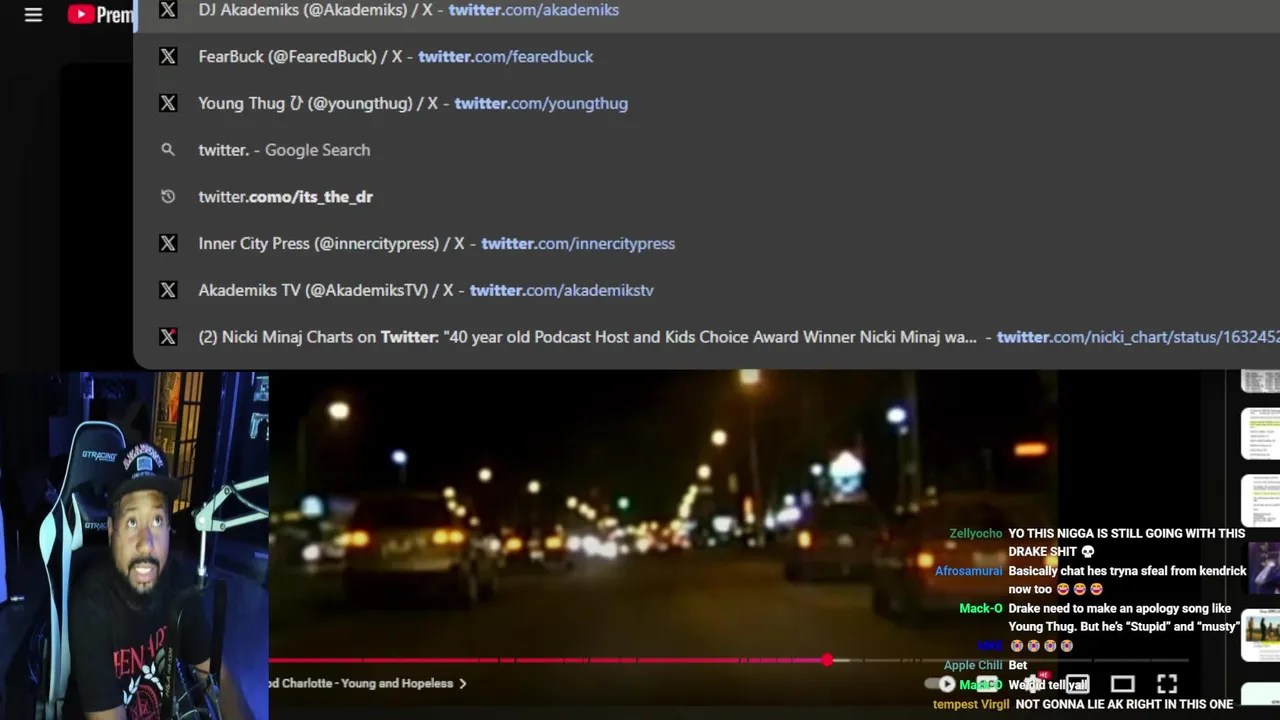Select Young Thug twitter.com/youngthug suggestion
Image resolution: width=1280 pixels, height=720 pixels.
[x=706, y=103]
